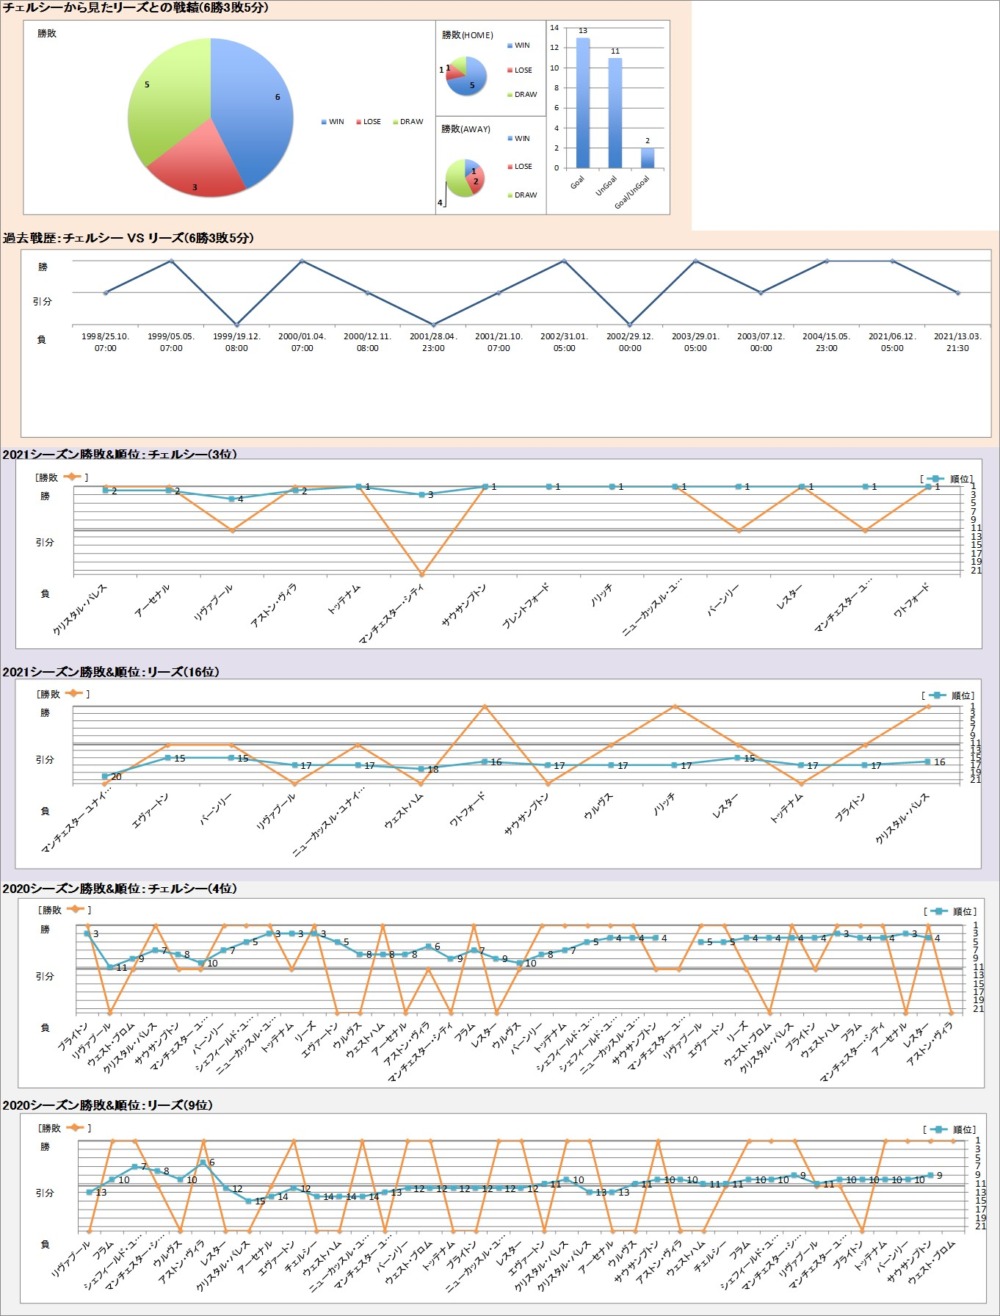This screenshot has height=1316, width=1000.
Task: Click the heading 2020シーズン勝敗&順位：リーズ(9位)
Action: 108,1105
